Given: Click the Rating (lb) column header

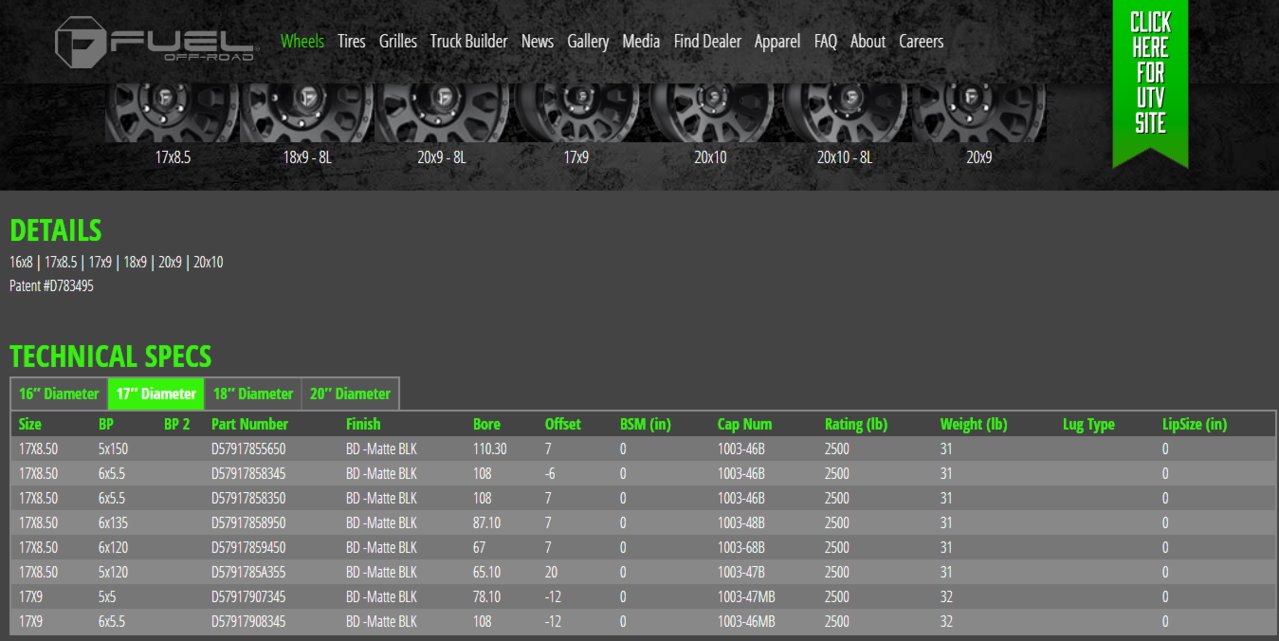Looking at the screenshot, I should click(x=857, y=424).
